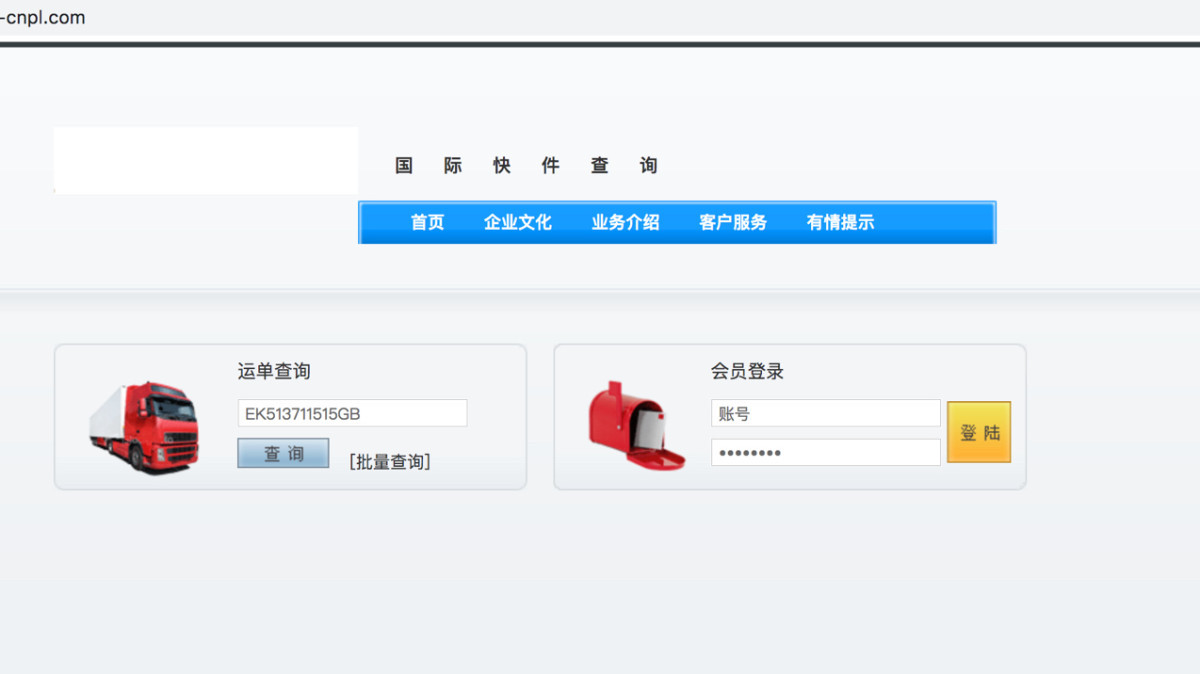Open the 企业文化 navigation item
The image size is (1200, 674).
(518, 222)
